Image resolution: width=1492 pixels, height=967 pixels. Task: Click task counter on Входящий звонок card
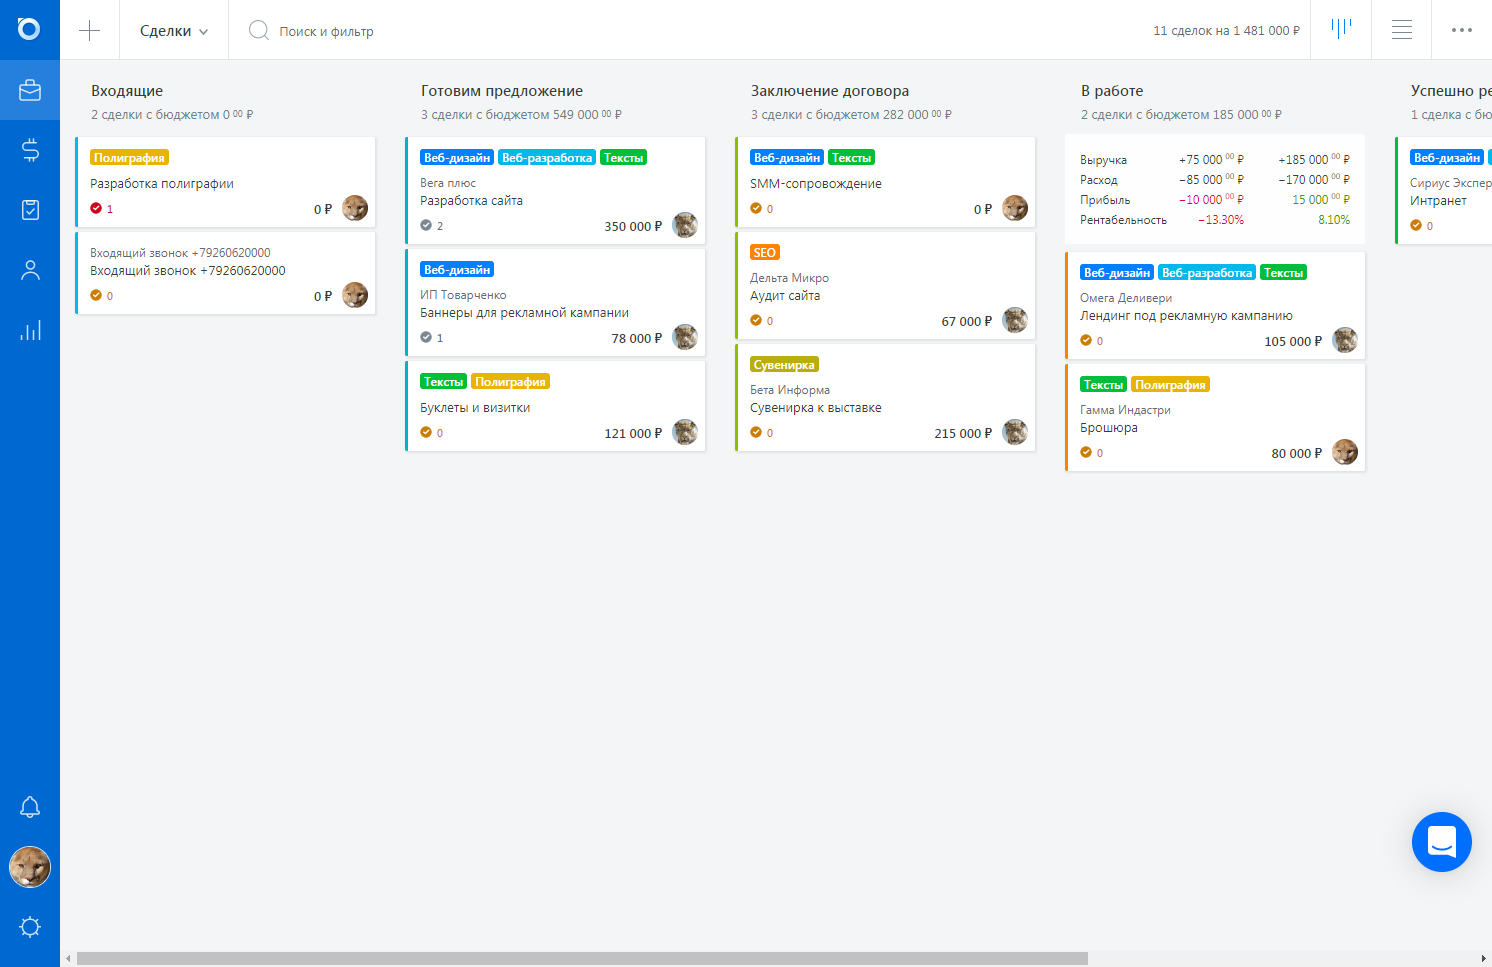coord(101,296)
